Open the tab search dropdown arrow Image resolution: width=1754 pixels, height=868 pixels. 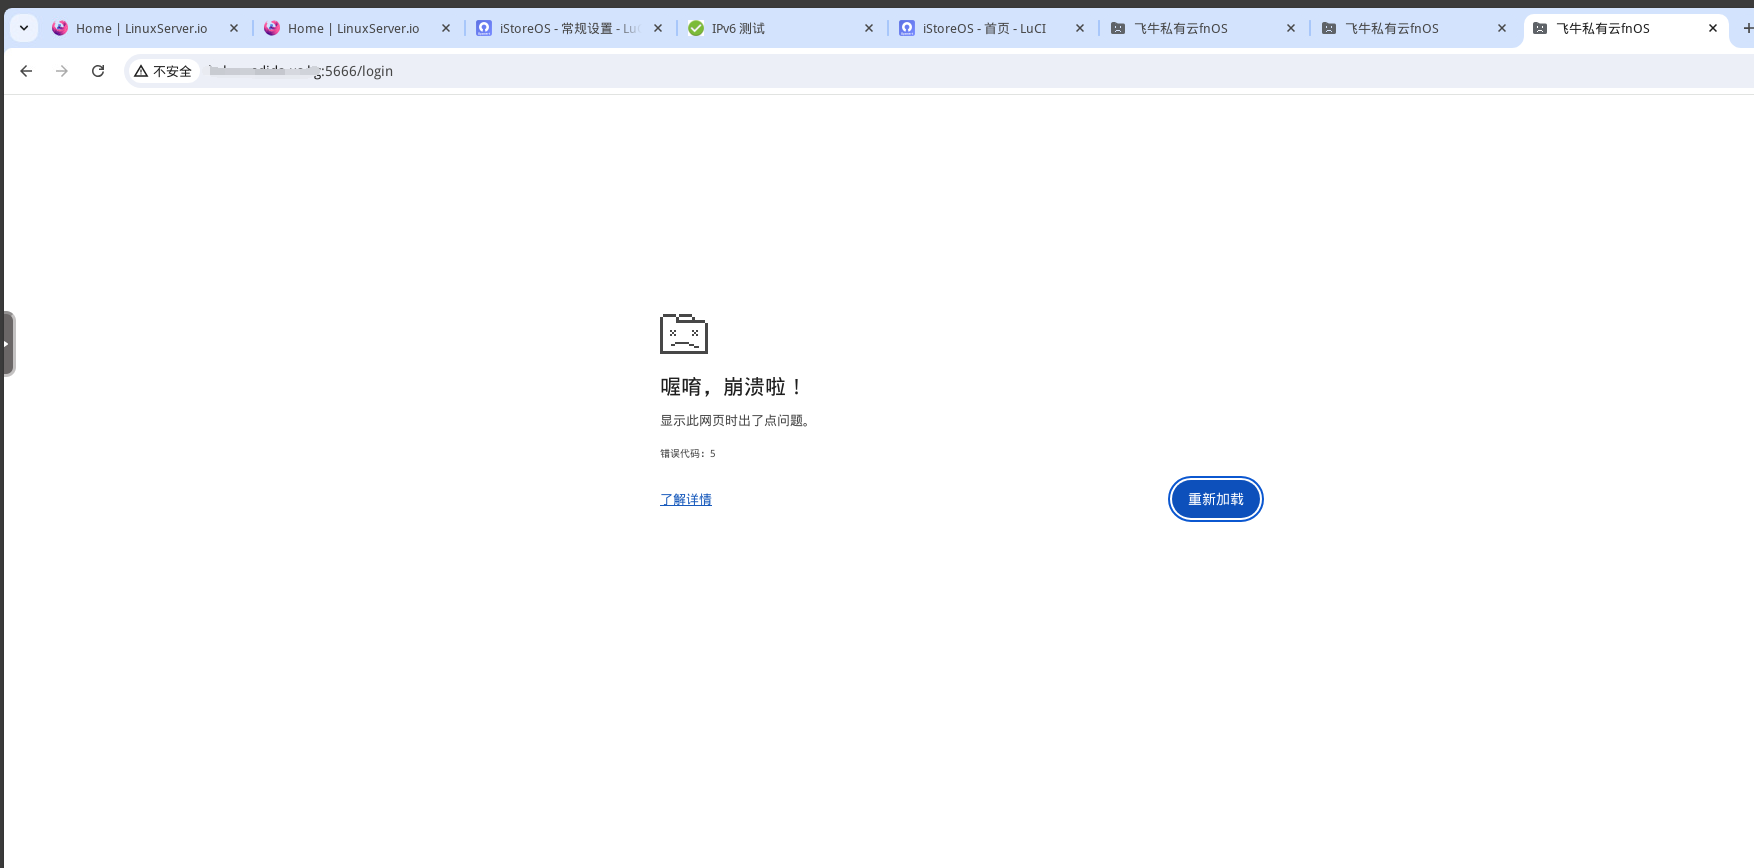(24, 28)
